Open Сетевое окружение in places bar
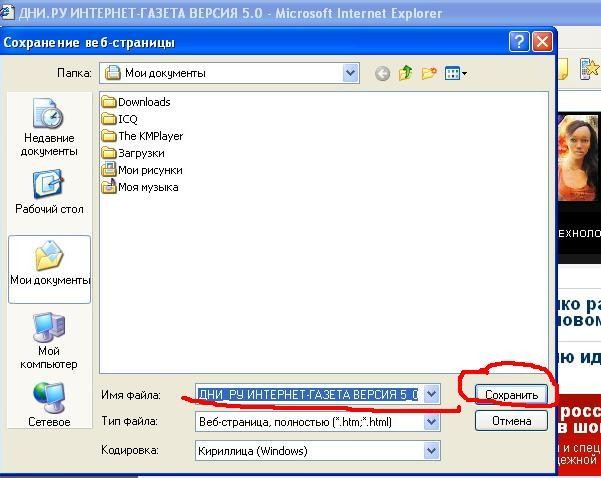The image size is (601, 478). [x=49, y=405]
